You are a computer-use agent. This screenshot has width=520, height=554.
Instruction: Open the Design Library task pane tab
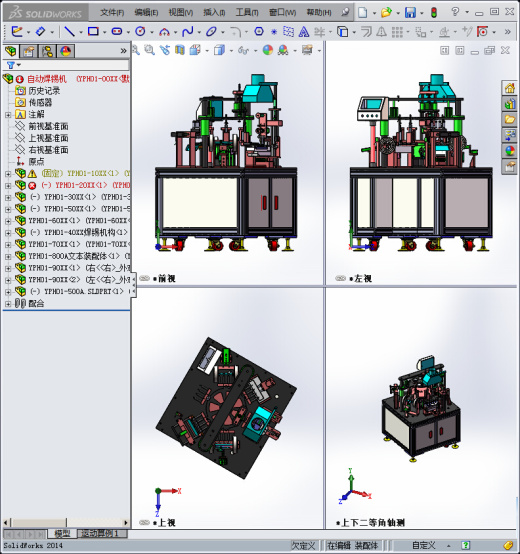point(509,104)
